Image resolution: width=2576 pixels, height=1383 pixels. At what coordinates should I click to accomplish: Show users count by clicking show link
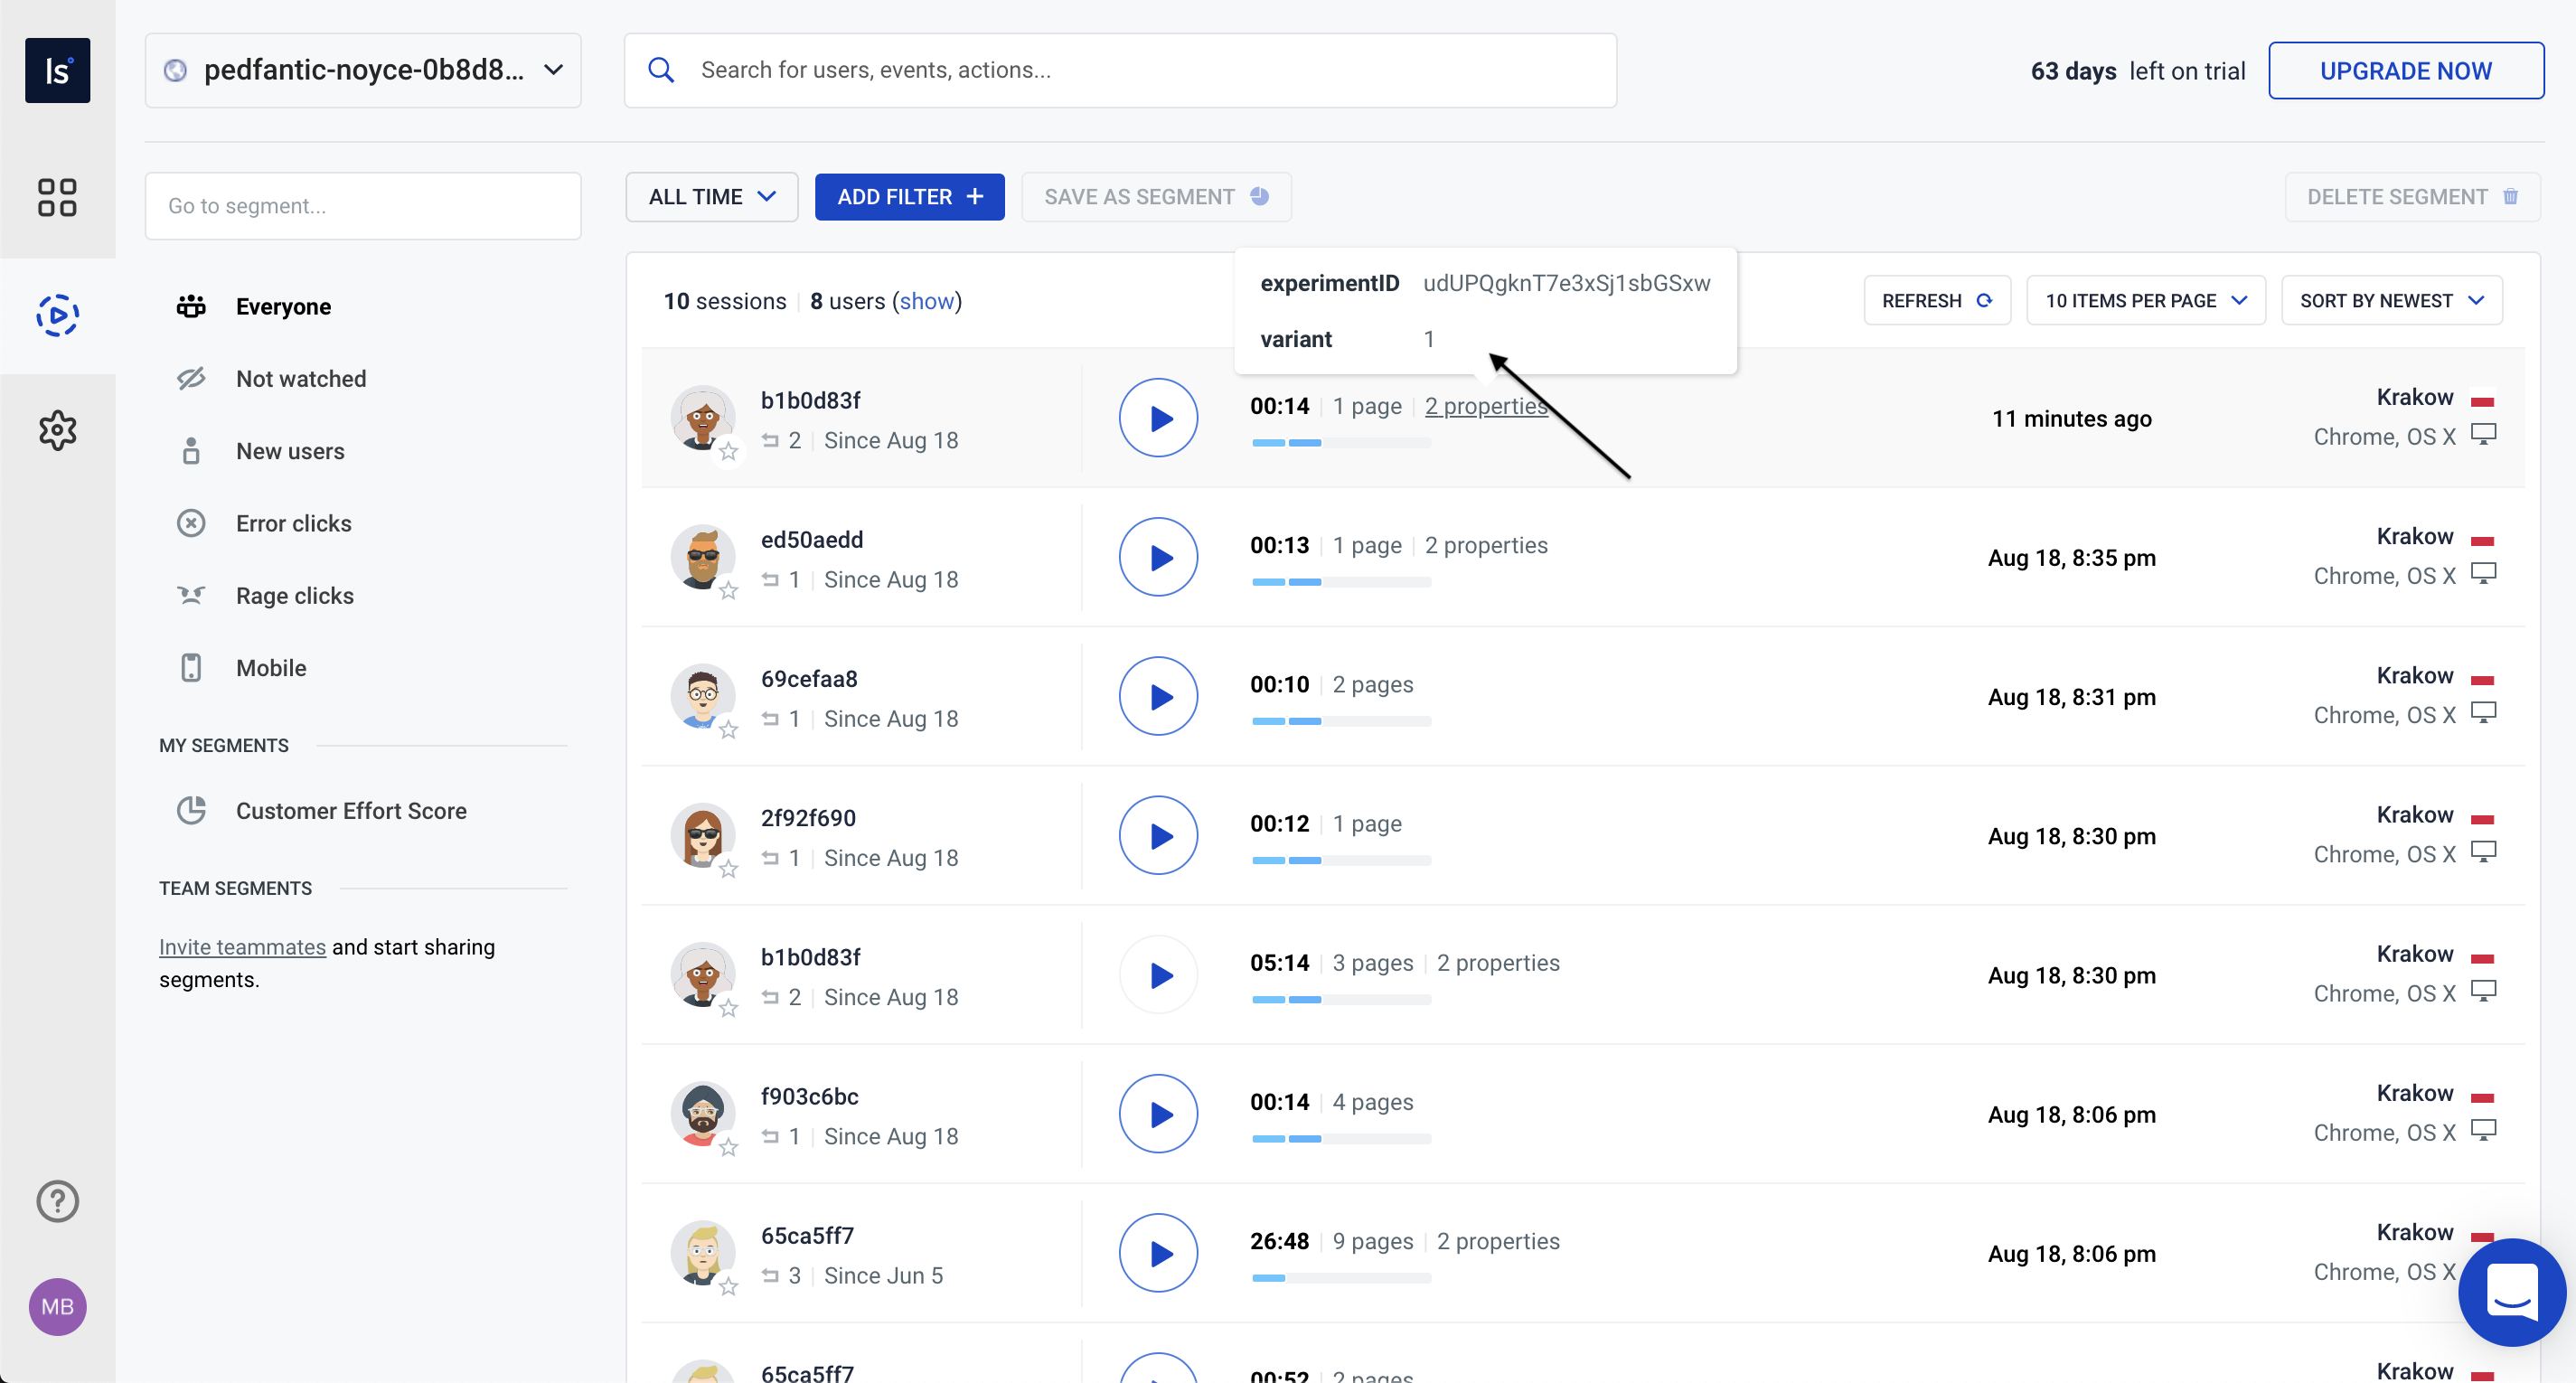[x=926, y=300]
